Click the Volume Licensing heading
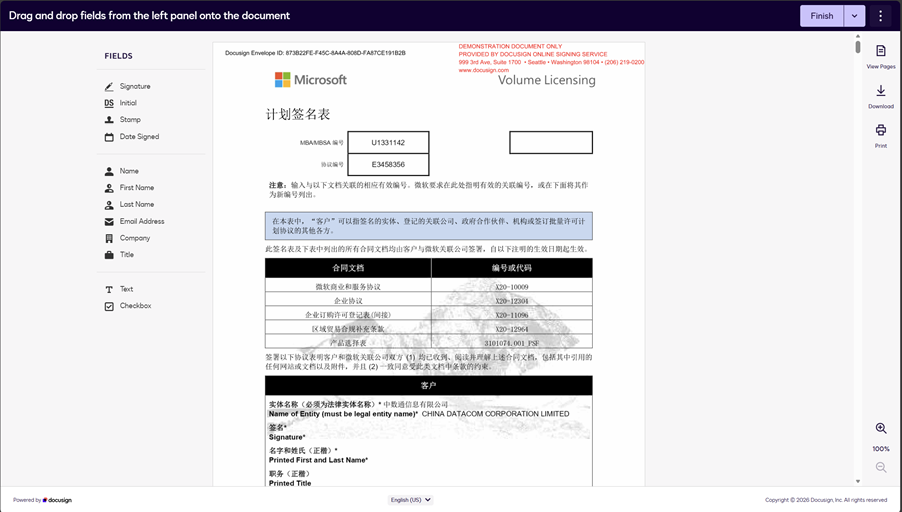The width and height of the screenshot is (902, 512). (546, 80)
